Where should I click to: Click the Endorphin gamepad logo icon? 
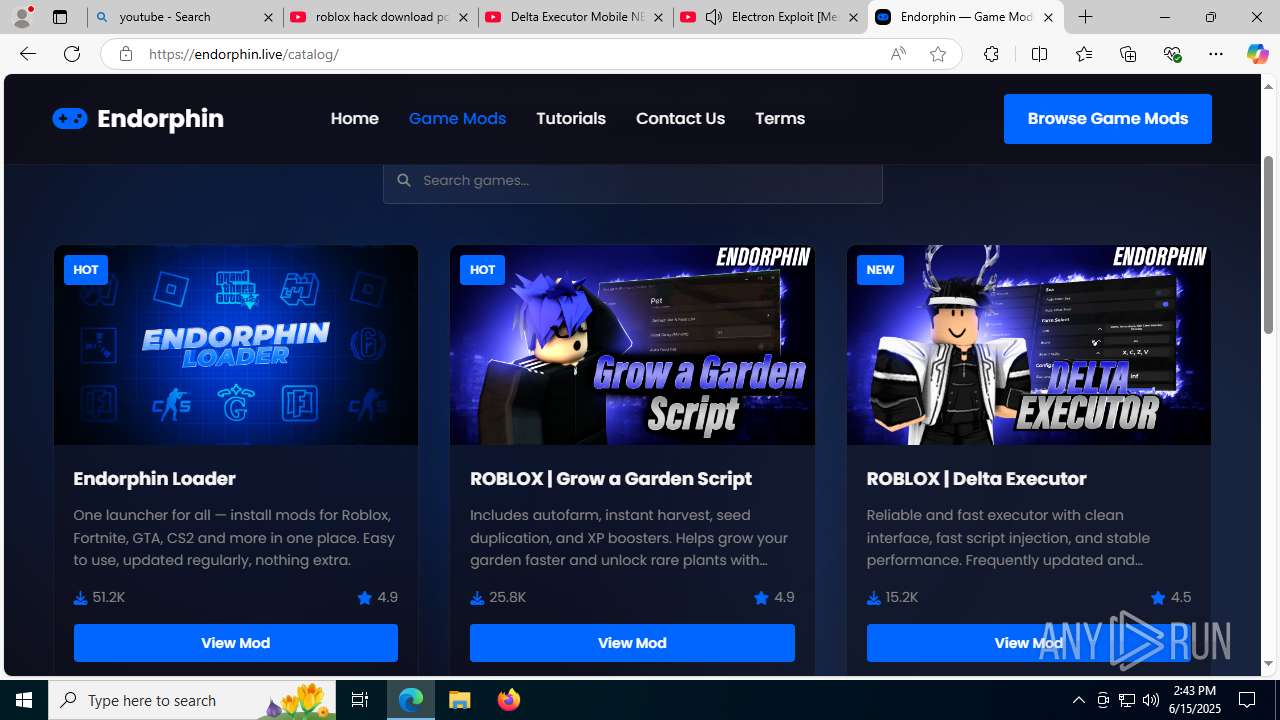70,118
